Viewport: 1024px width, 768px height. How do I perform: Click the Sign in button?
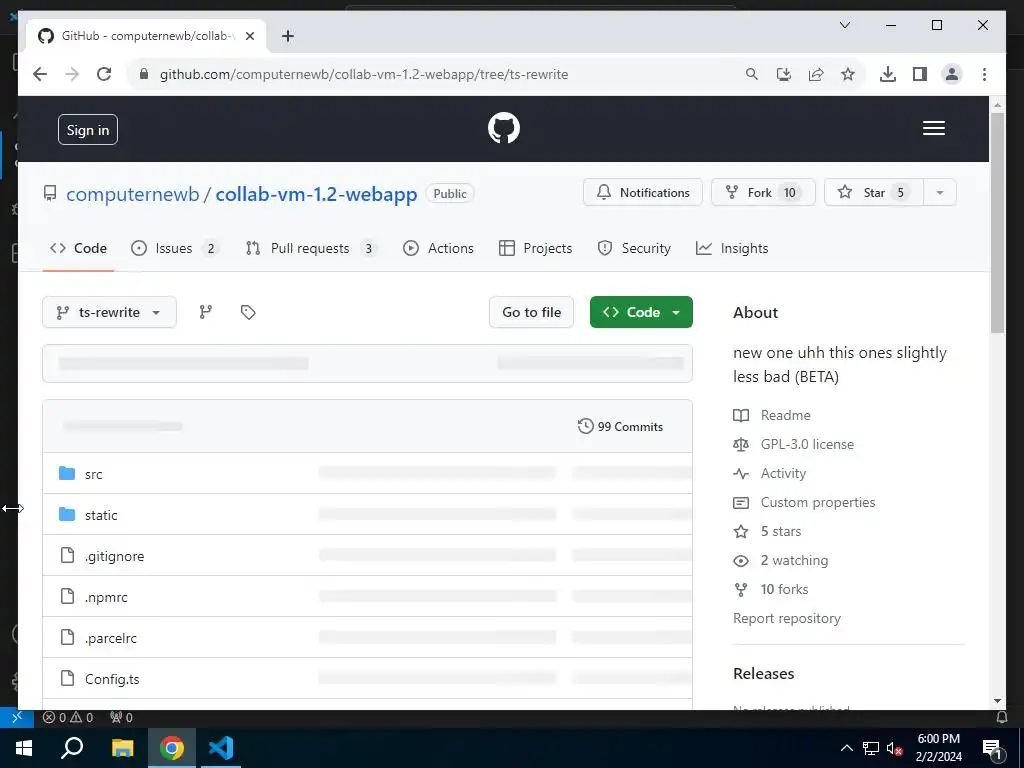88,129
